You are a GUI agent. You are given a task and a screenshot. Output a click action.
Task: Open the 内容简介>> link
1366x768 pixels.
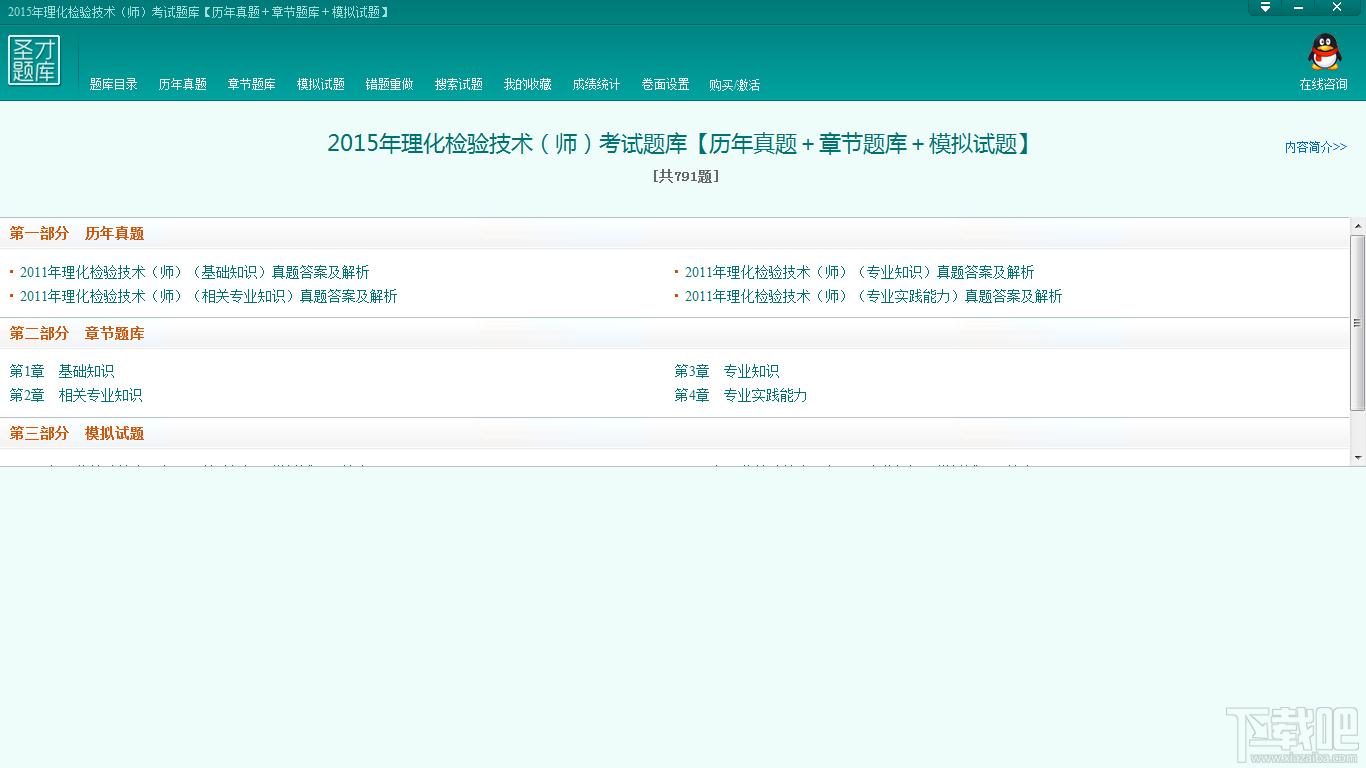pyautogui.click(x=1315, y=147)
